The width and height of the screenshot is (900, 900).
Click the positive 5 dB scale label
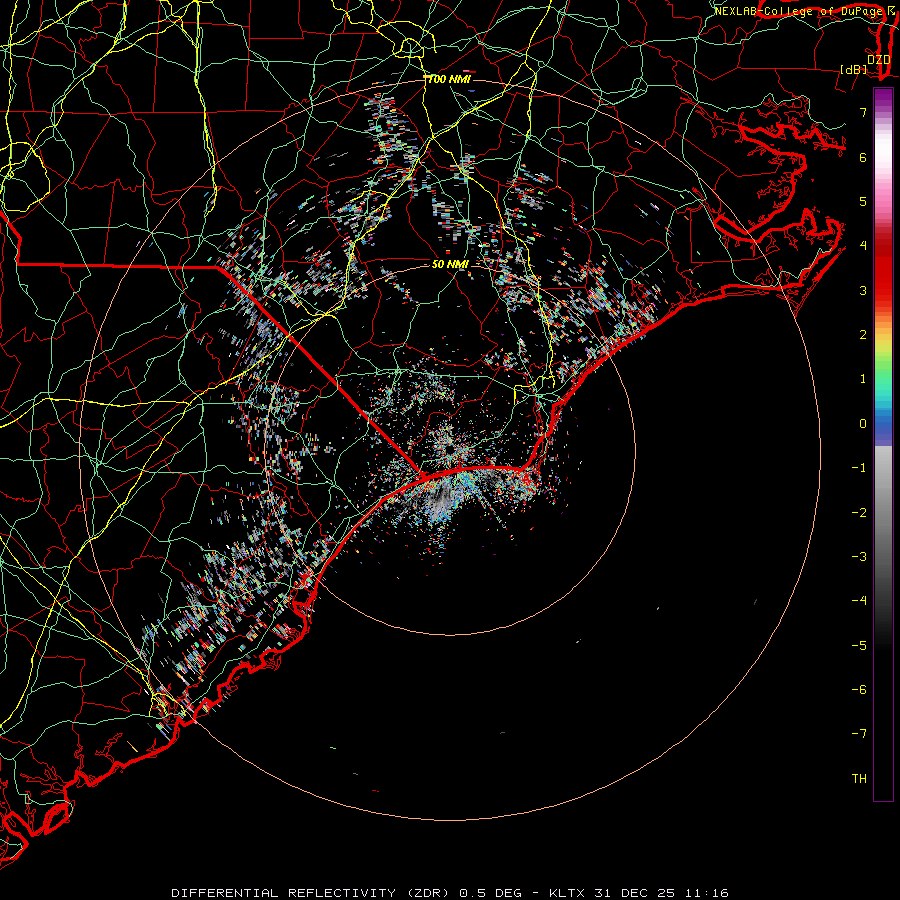pyautogui.click(x=863, y=201)
